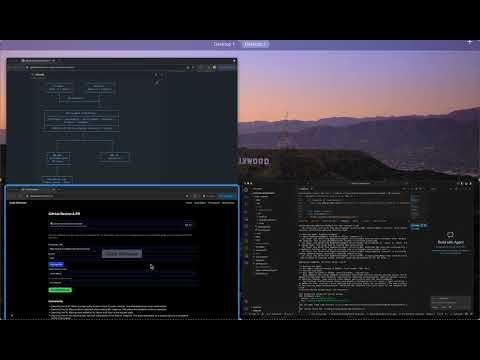
Task: Click the Build with Agent chat icon in the editor
Action: click(x=450, y=235)
